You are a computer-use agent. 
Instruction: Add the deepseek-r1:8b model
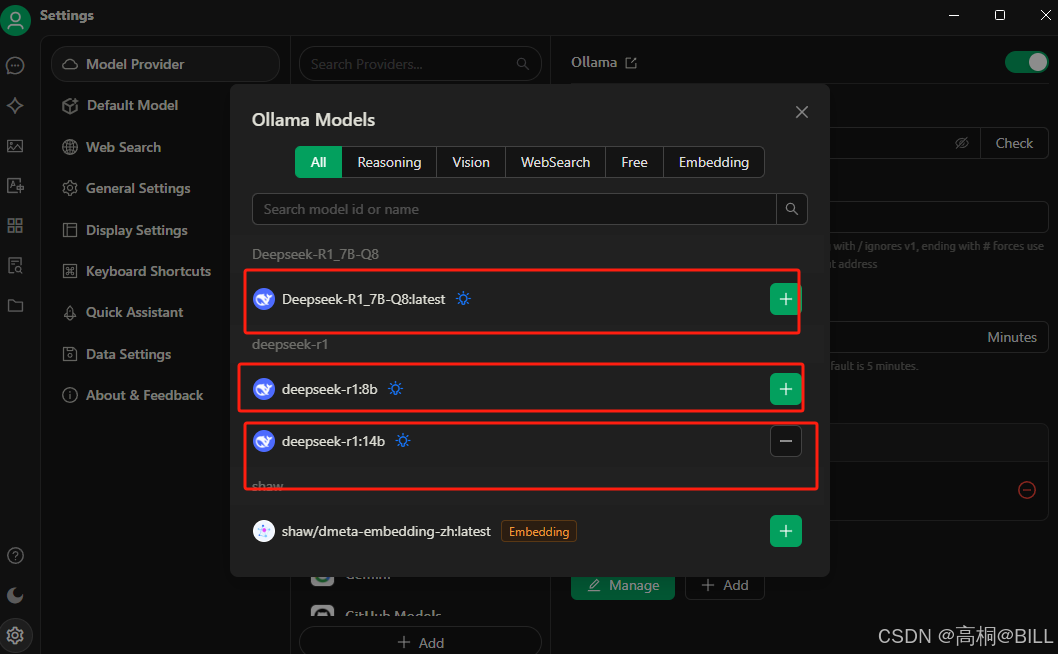[785, 389]
